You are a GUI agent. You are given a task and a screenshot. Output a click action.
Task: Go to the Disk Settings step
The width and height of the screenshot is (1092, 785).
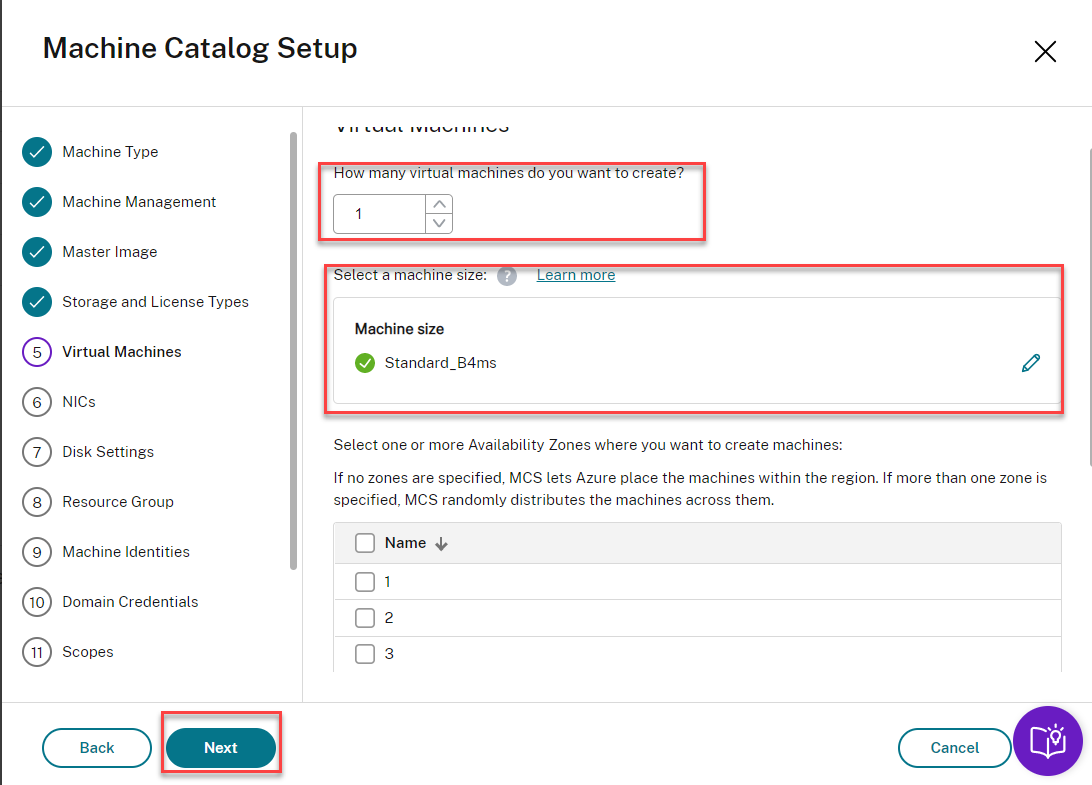coord(108,452)
